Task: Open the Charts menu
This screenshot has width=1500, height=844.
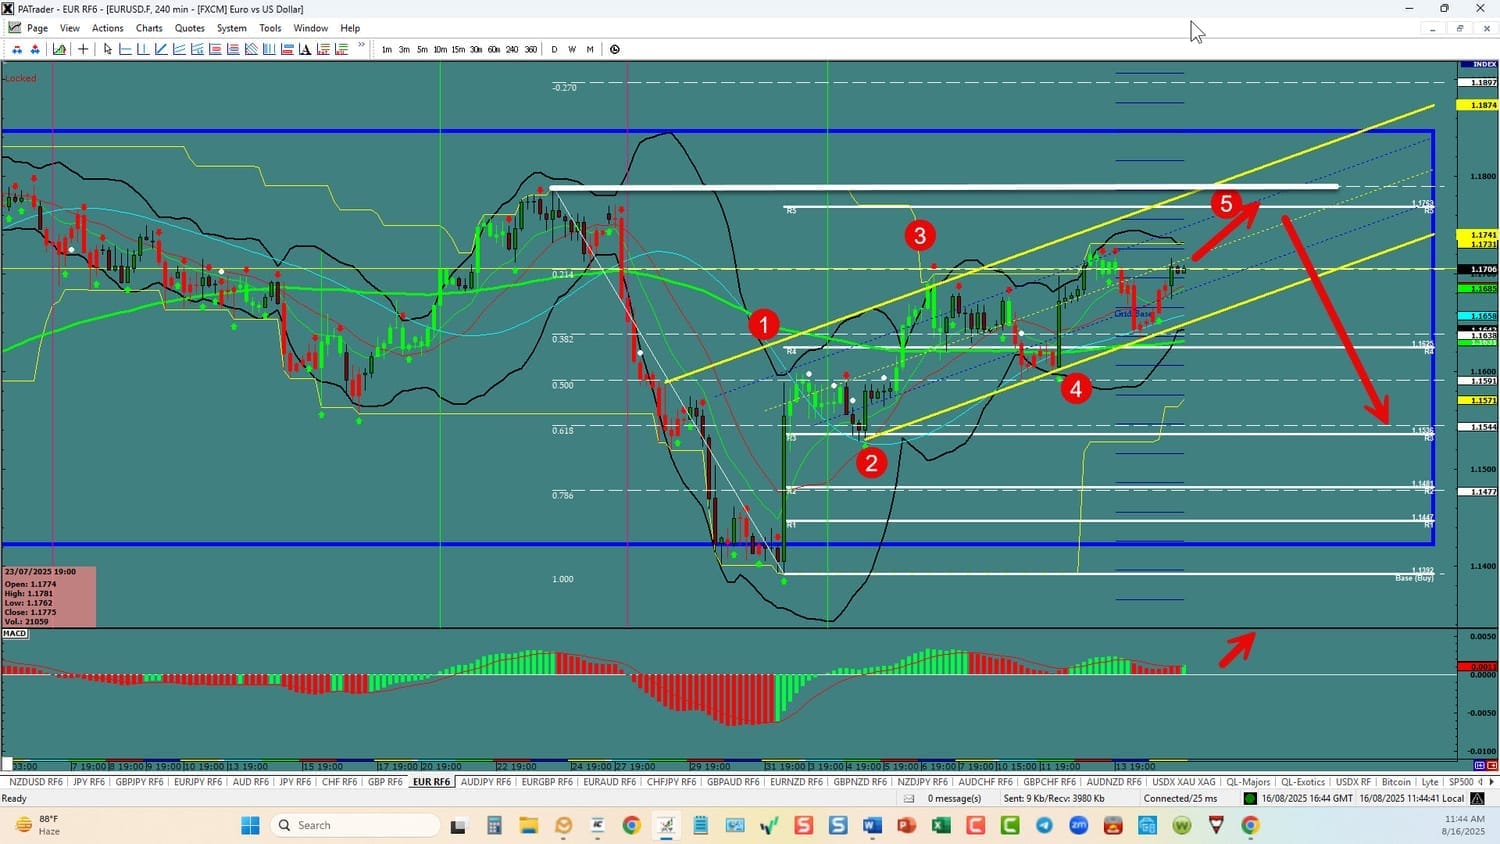Action: click(149, 28)
